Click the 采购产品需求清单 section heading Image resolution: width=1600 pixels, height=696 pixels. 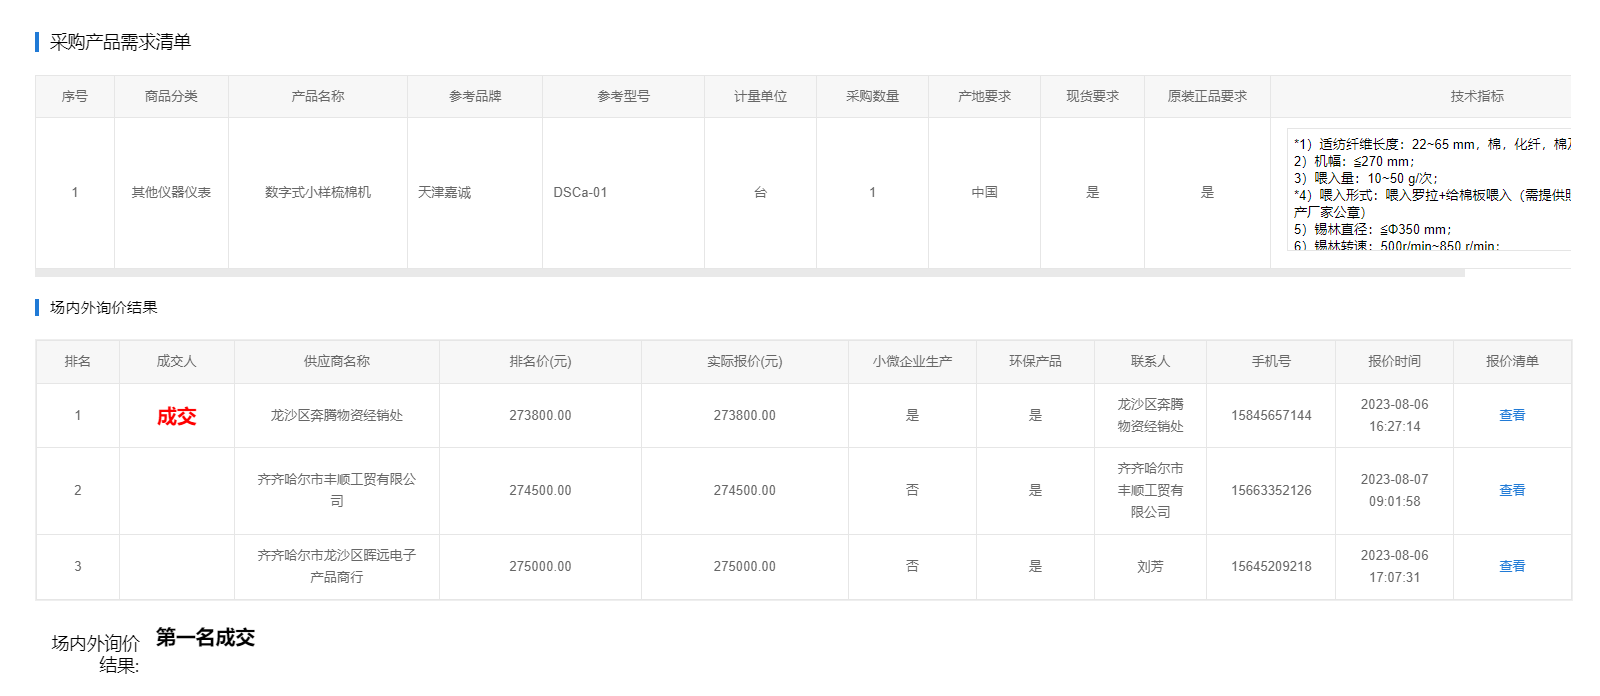(120, 42)
